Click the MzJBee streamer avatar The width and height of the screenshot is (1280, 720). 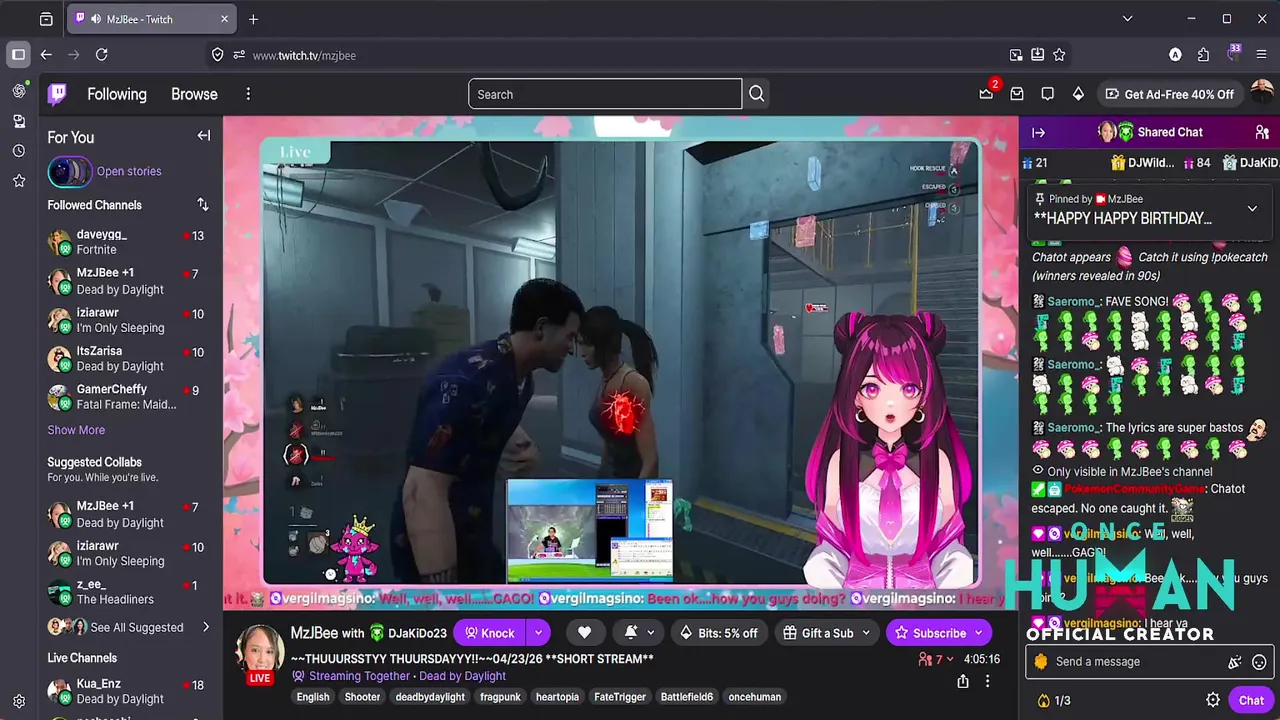[260, 650]
